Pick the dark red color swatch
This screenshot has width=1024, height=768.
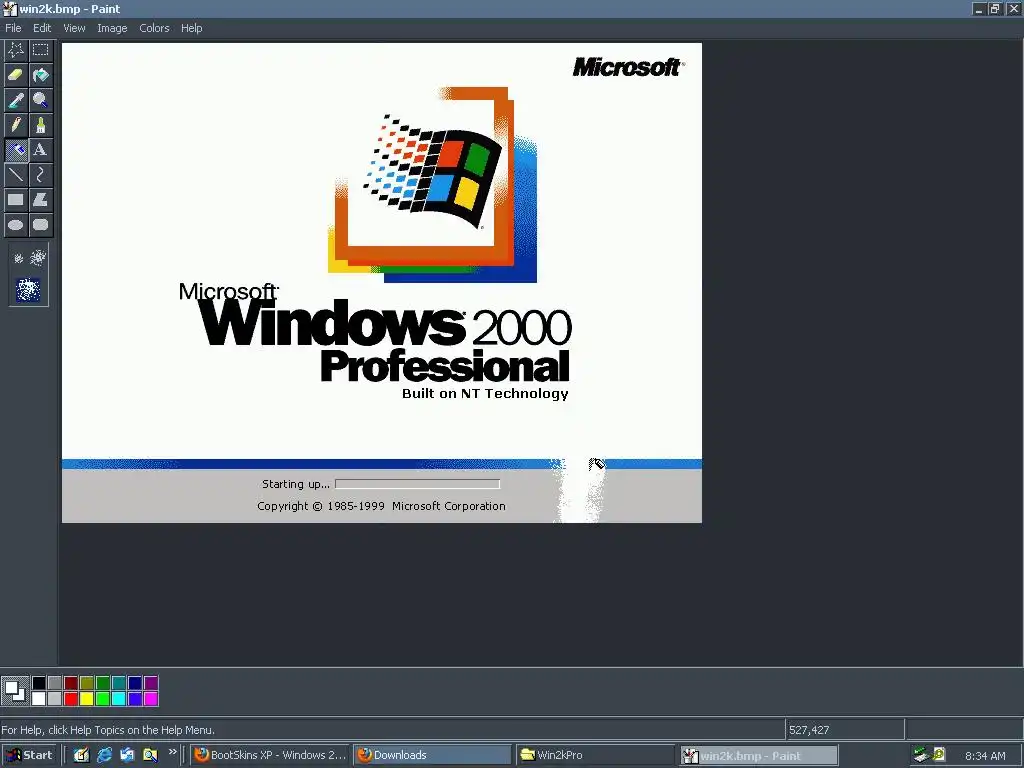(71, 683)
